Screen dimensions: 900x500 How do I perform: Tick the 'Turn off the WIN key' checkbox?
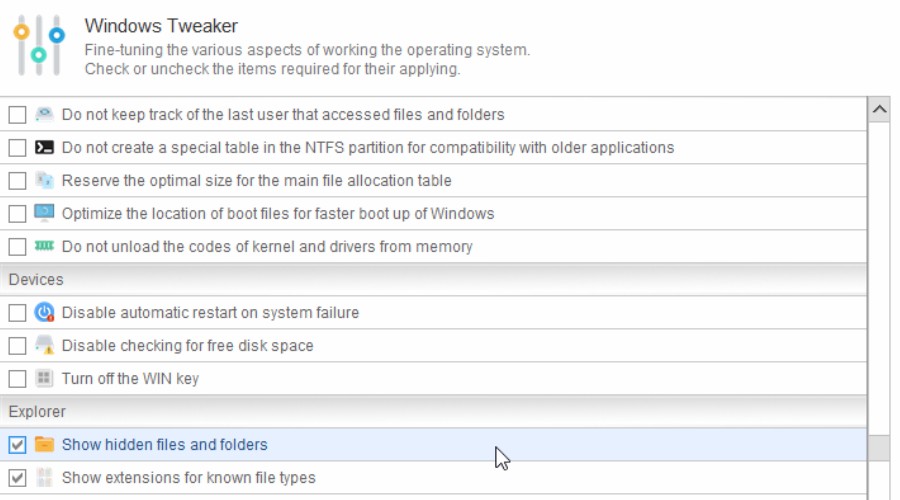point(17,379)
